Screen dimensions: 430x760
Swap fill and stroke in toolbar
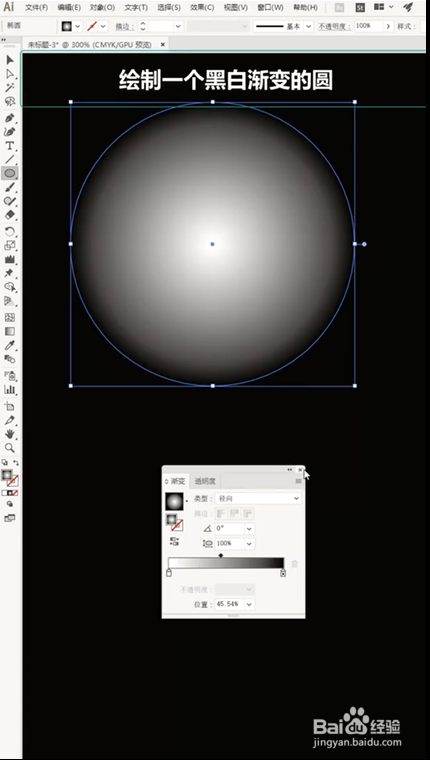[16, 463]
